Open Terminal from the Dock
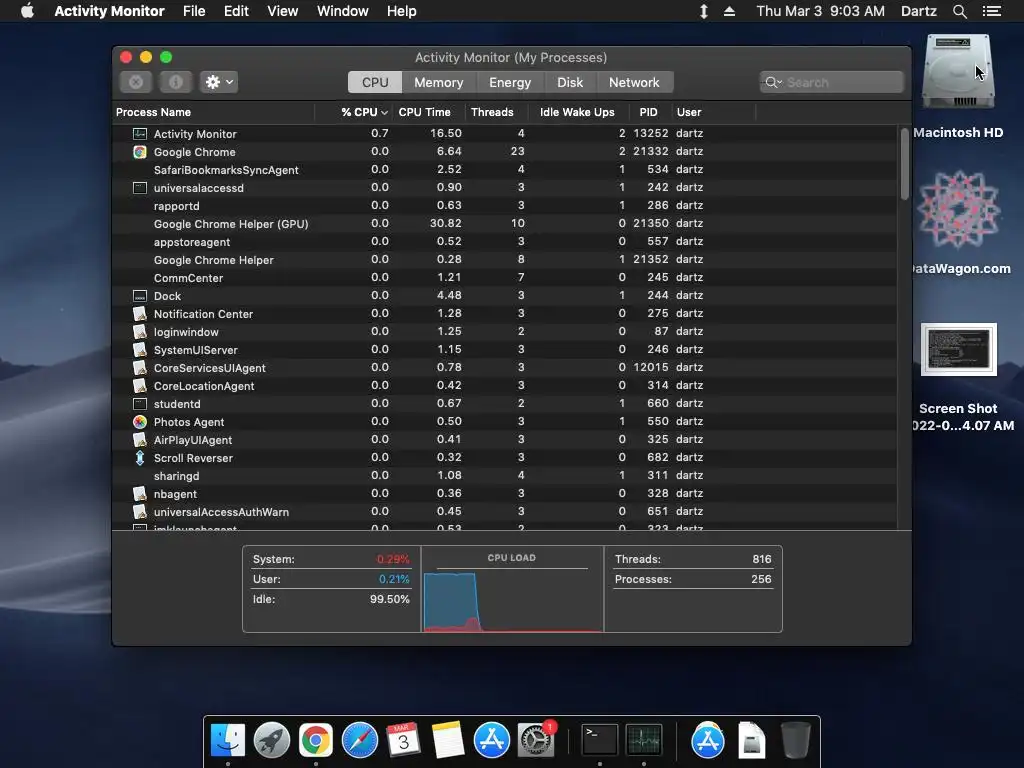Image resolution: width=1024 pixels, height=768 pixels. 600,741
